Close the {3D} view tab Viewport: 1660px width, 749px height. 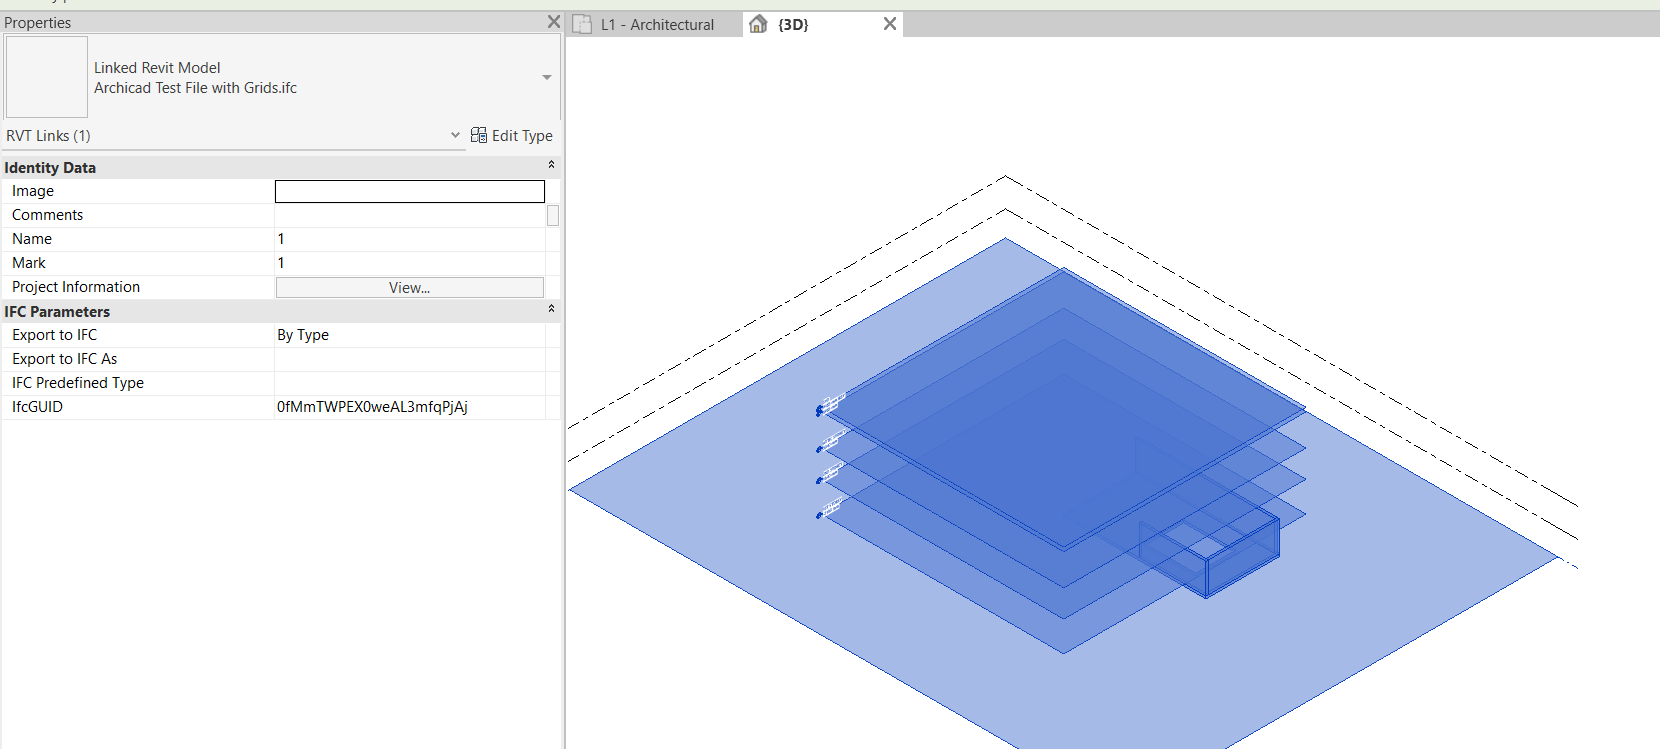[889, 24]
